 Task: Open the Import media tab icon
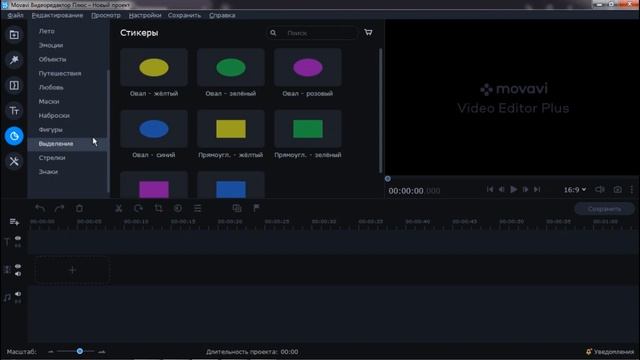[14, 35]
